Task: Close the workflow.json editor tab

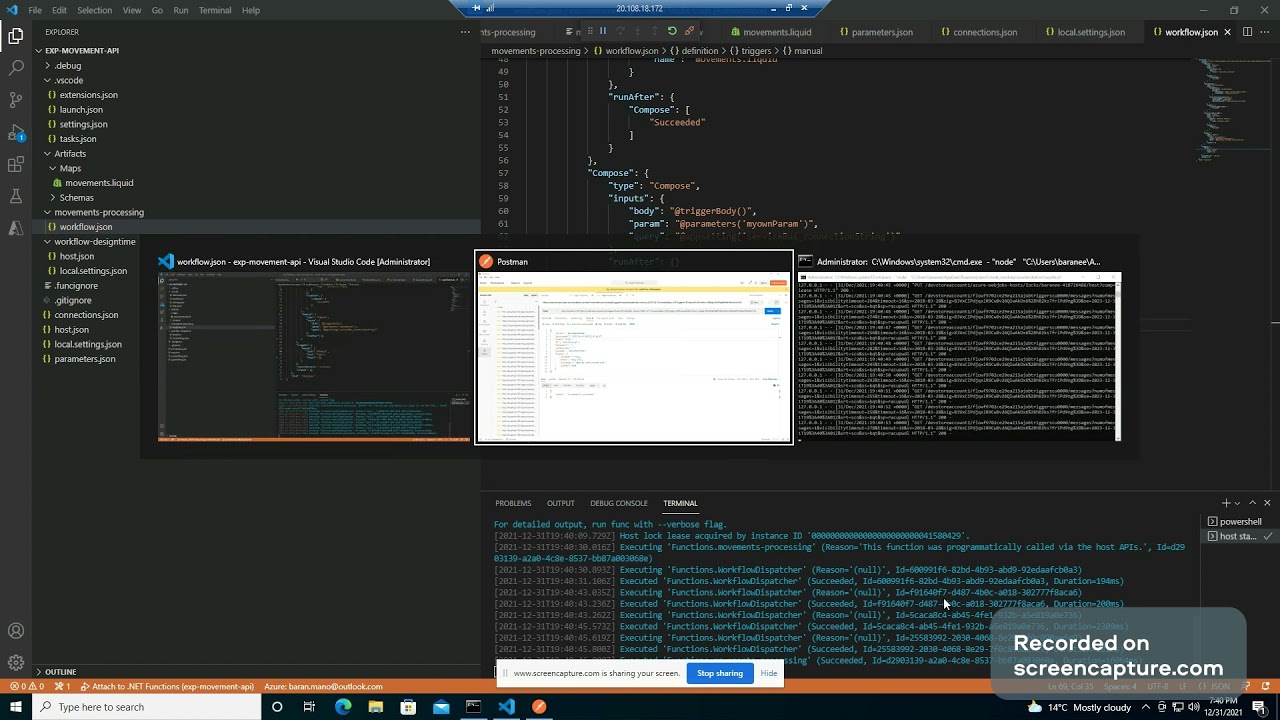Action: click(x=1227, y=32)
